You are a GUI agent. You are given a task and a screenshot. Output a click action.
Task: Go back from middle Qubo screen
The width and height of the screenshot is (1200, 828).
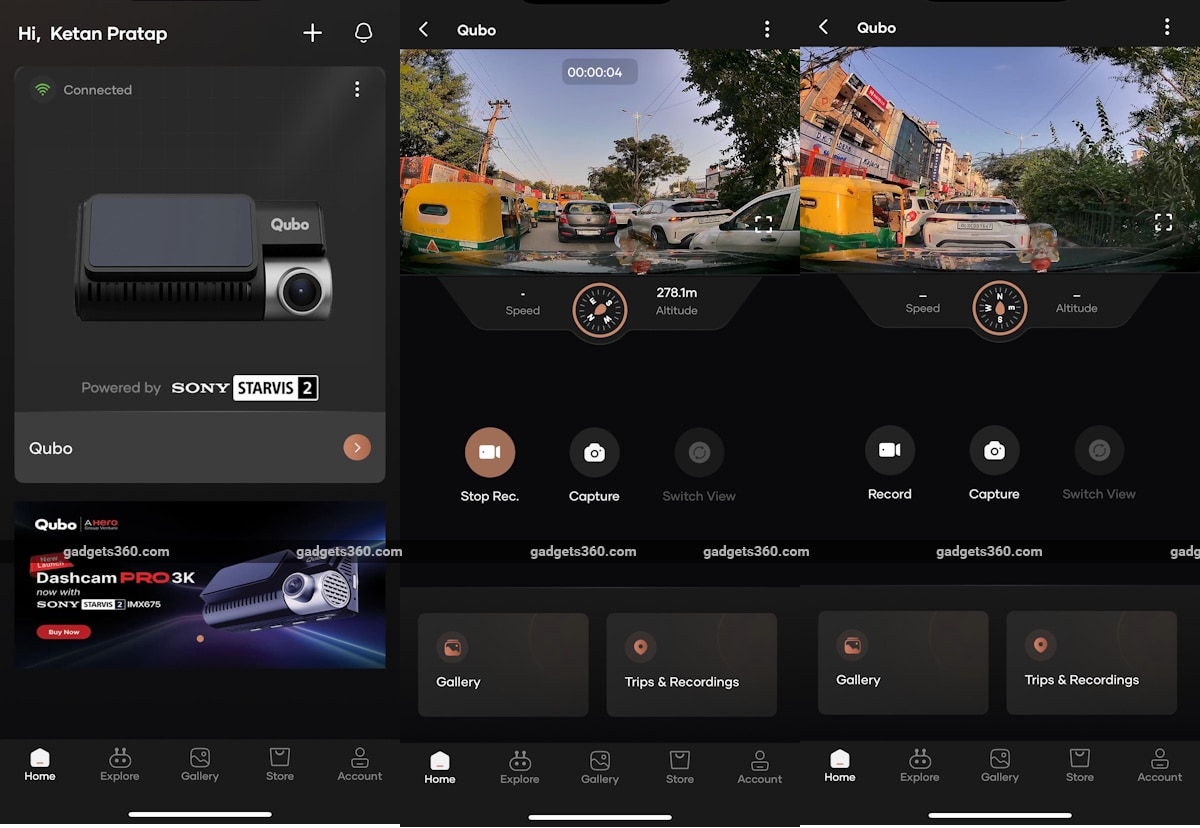pos(423,30)
